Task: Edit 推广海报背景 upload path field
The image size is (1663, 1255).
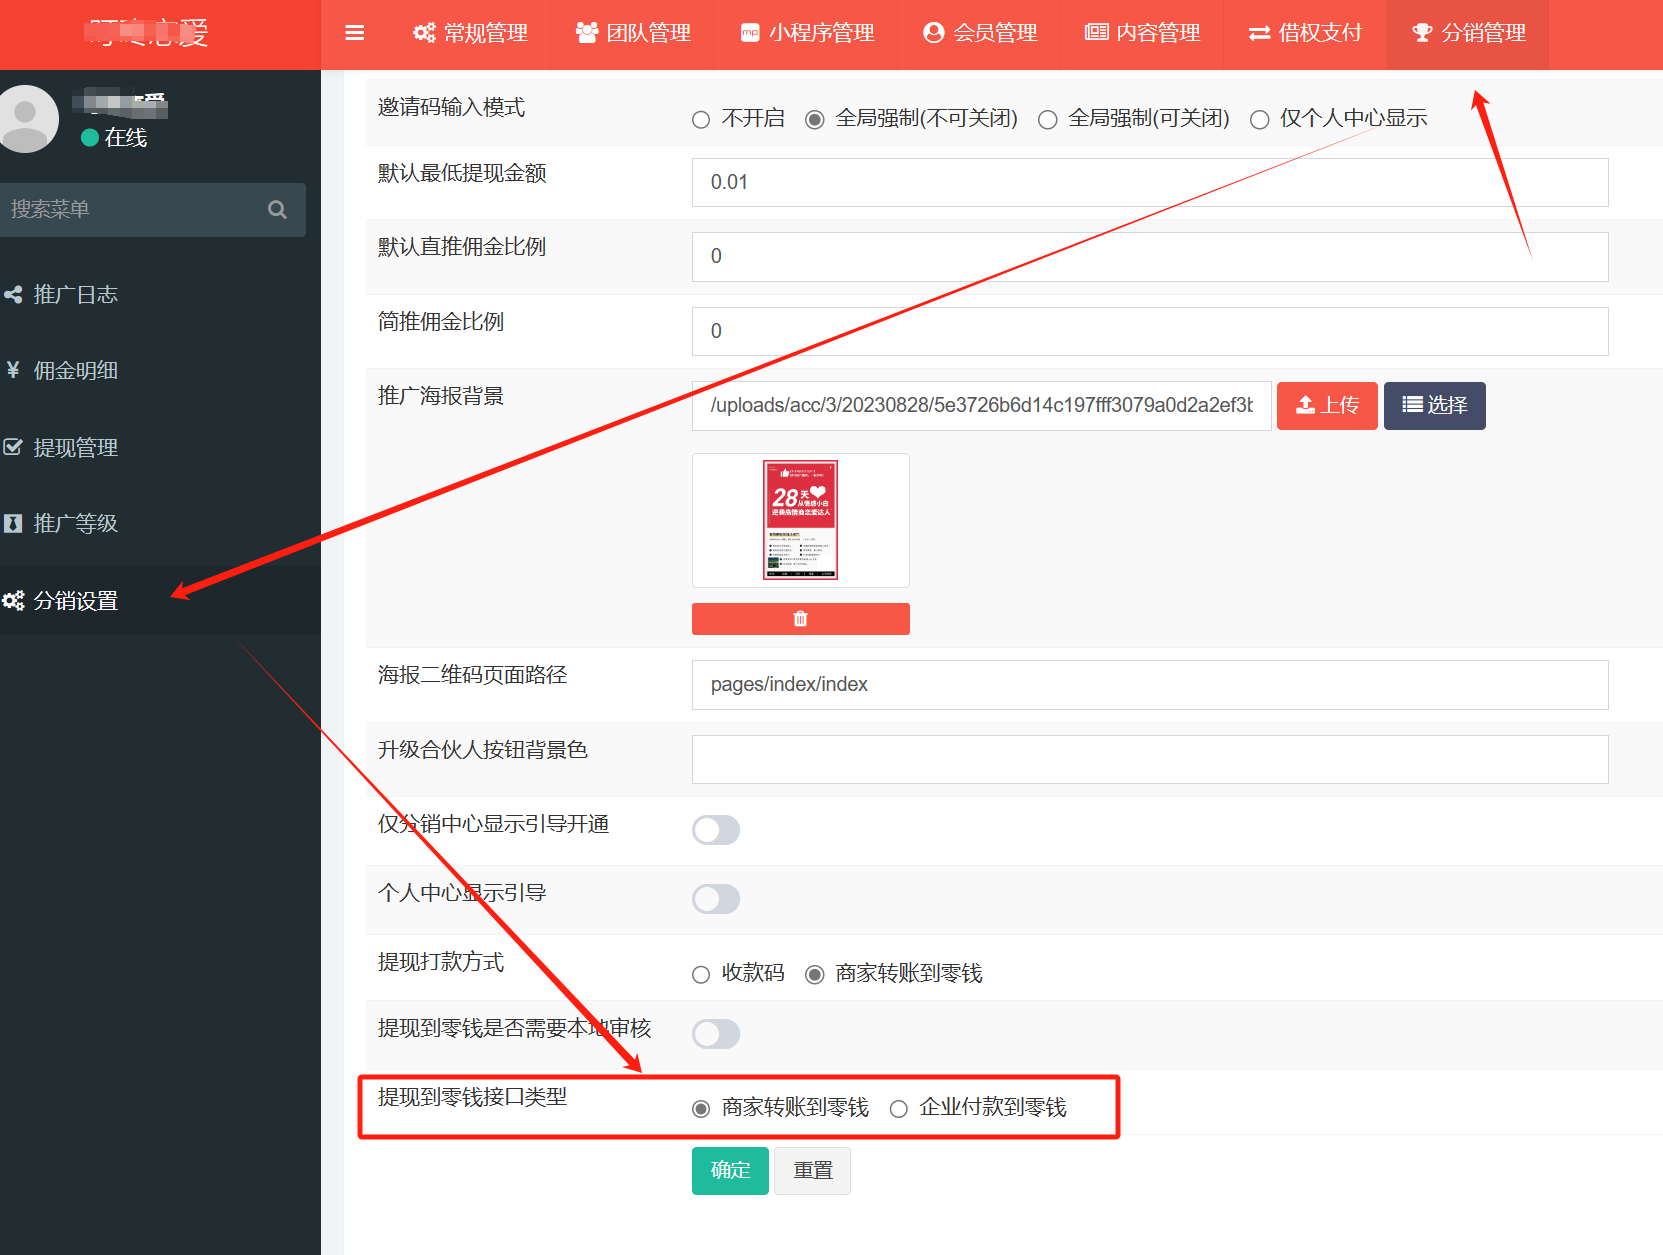Action: coord(981,406)
